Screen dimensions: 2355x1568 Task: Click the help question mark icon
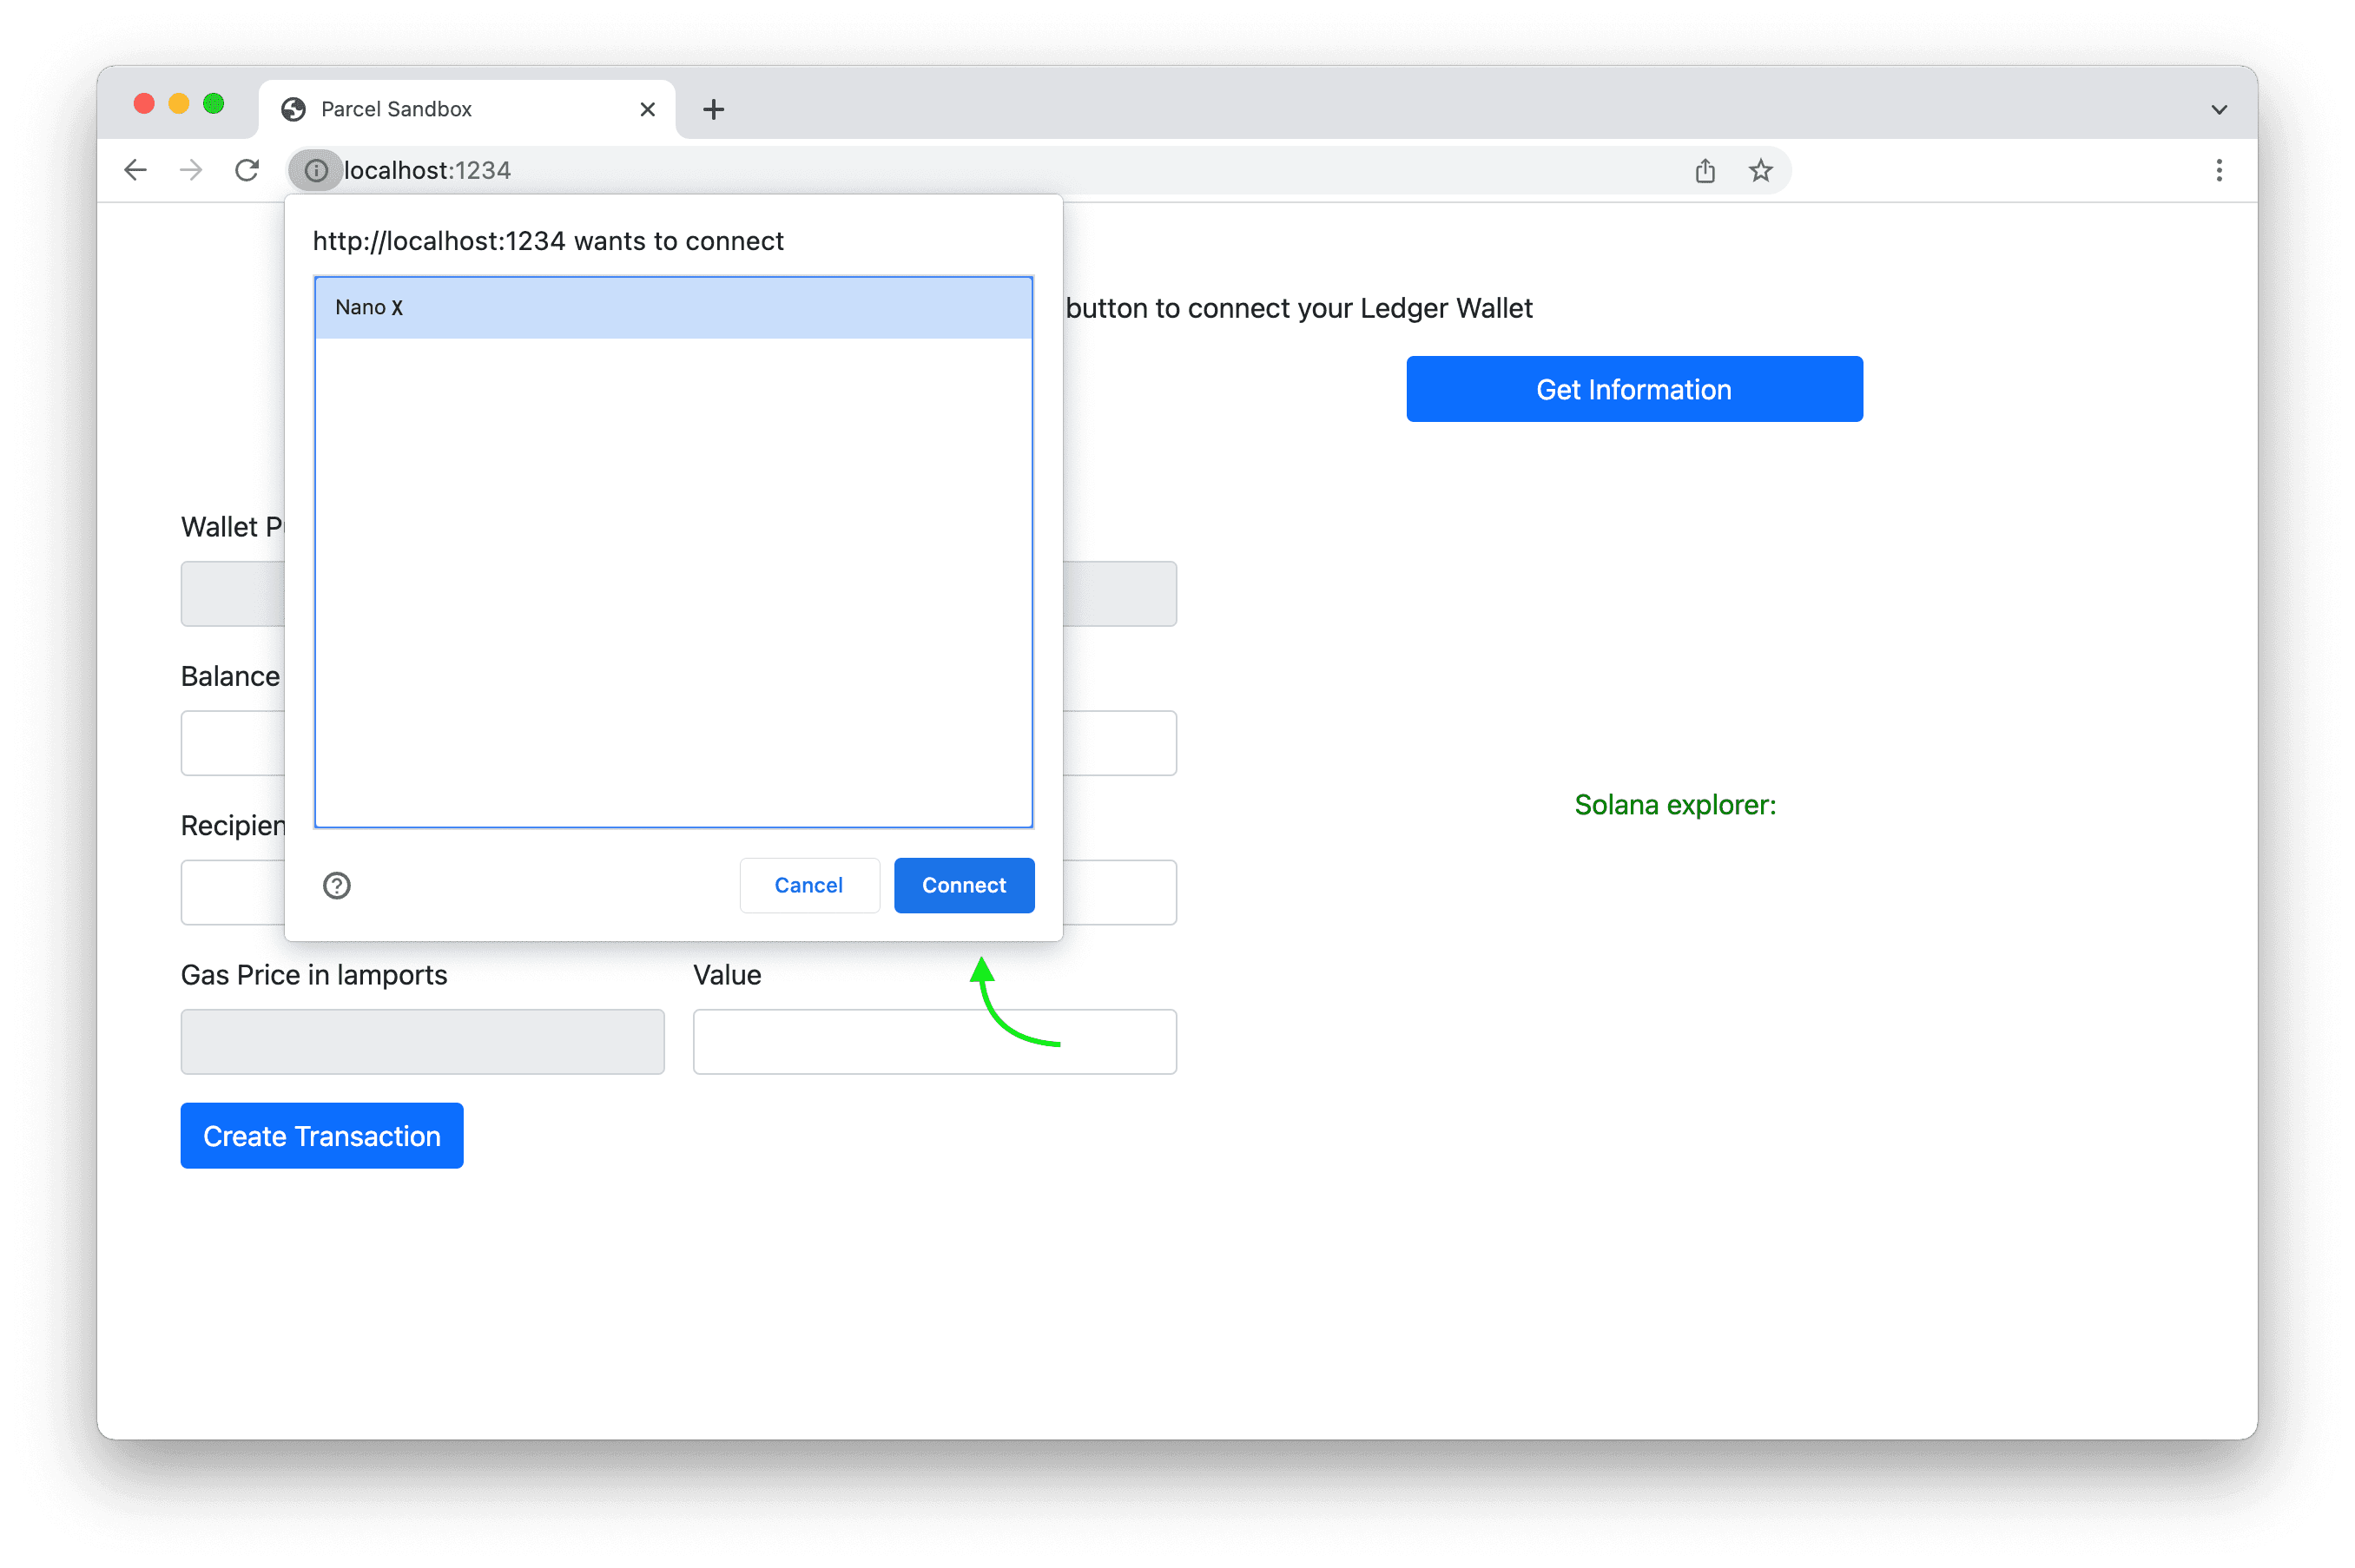[x=337, y=885]
